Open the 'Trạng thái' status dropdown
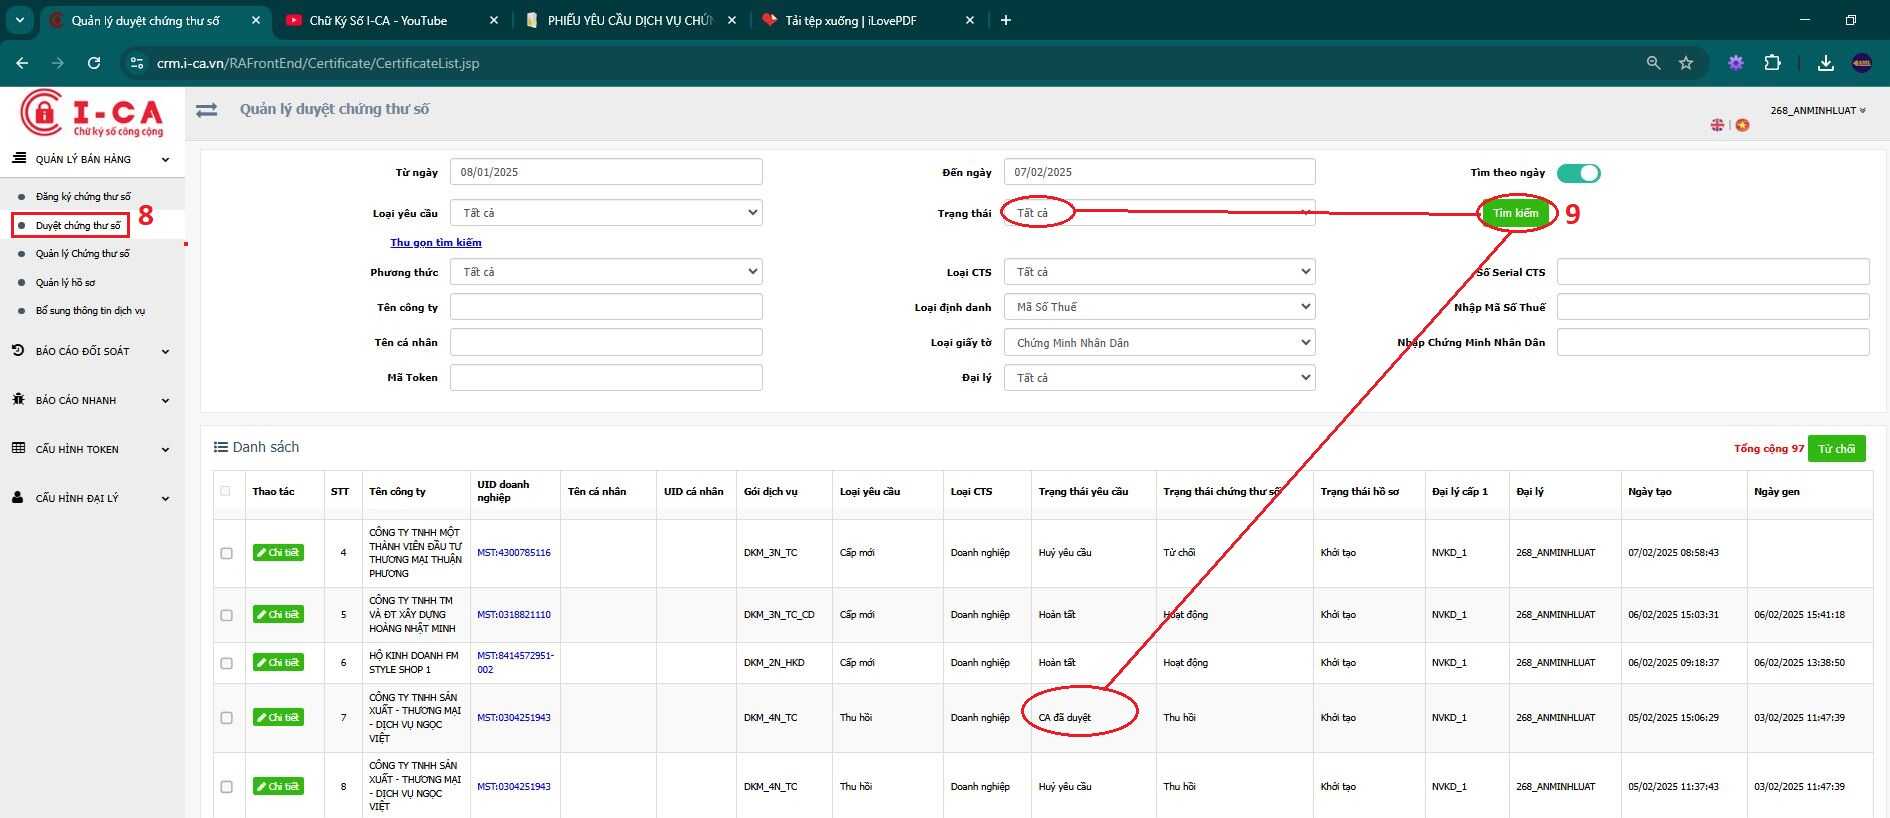Image resolution: width=1890 pixels, height=818 pixels. point(1160,213)
